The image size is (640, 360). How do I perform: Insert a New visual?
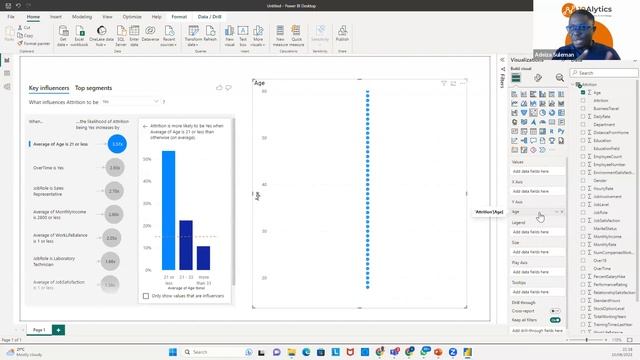(229, 36)
